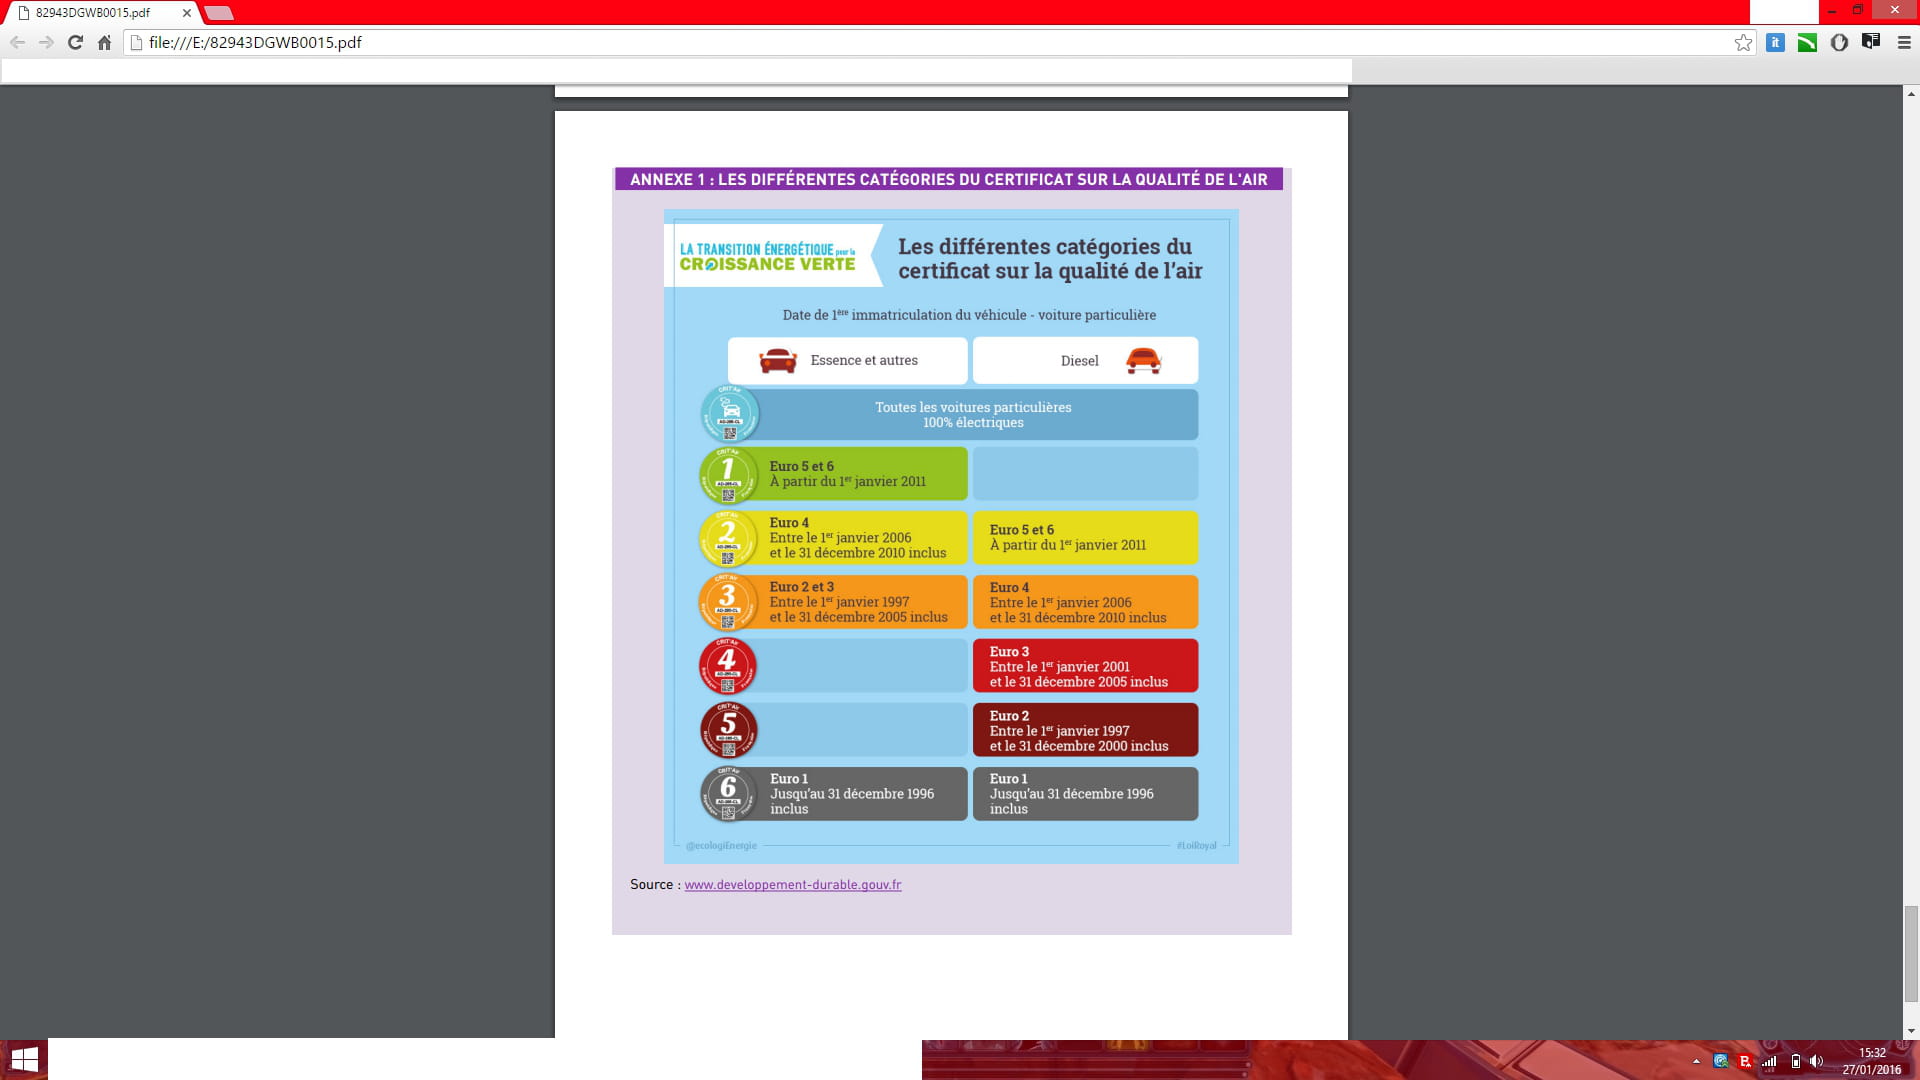The height and width of the screenshot is (1080, 1920).
Task: Click the black book-shaped extension icon
Action: click(x=1871, y=42)
